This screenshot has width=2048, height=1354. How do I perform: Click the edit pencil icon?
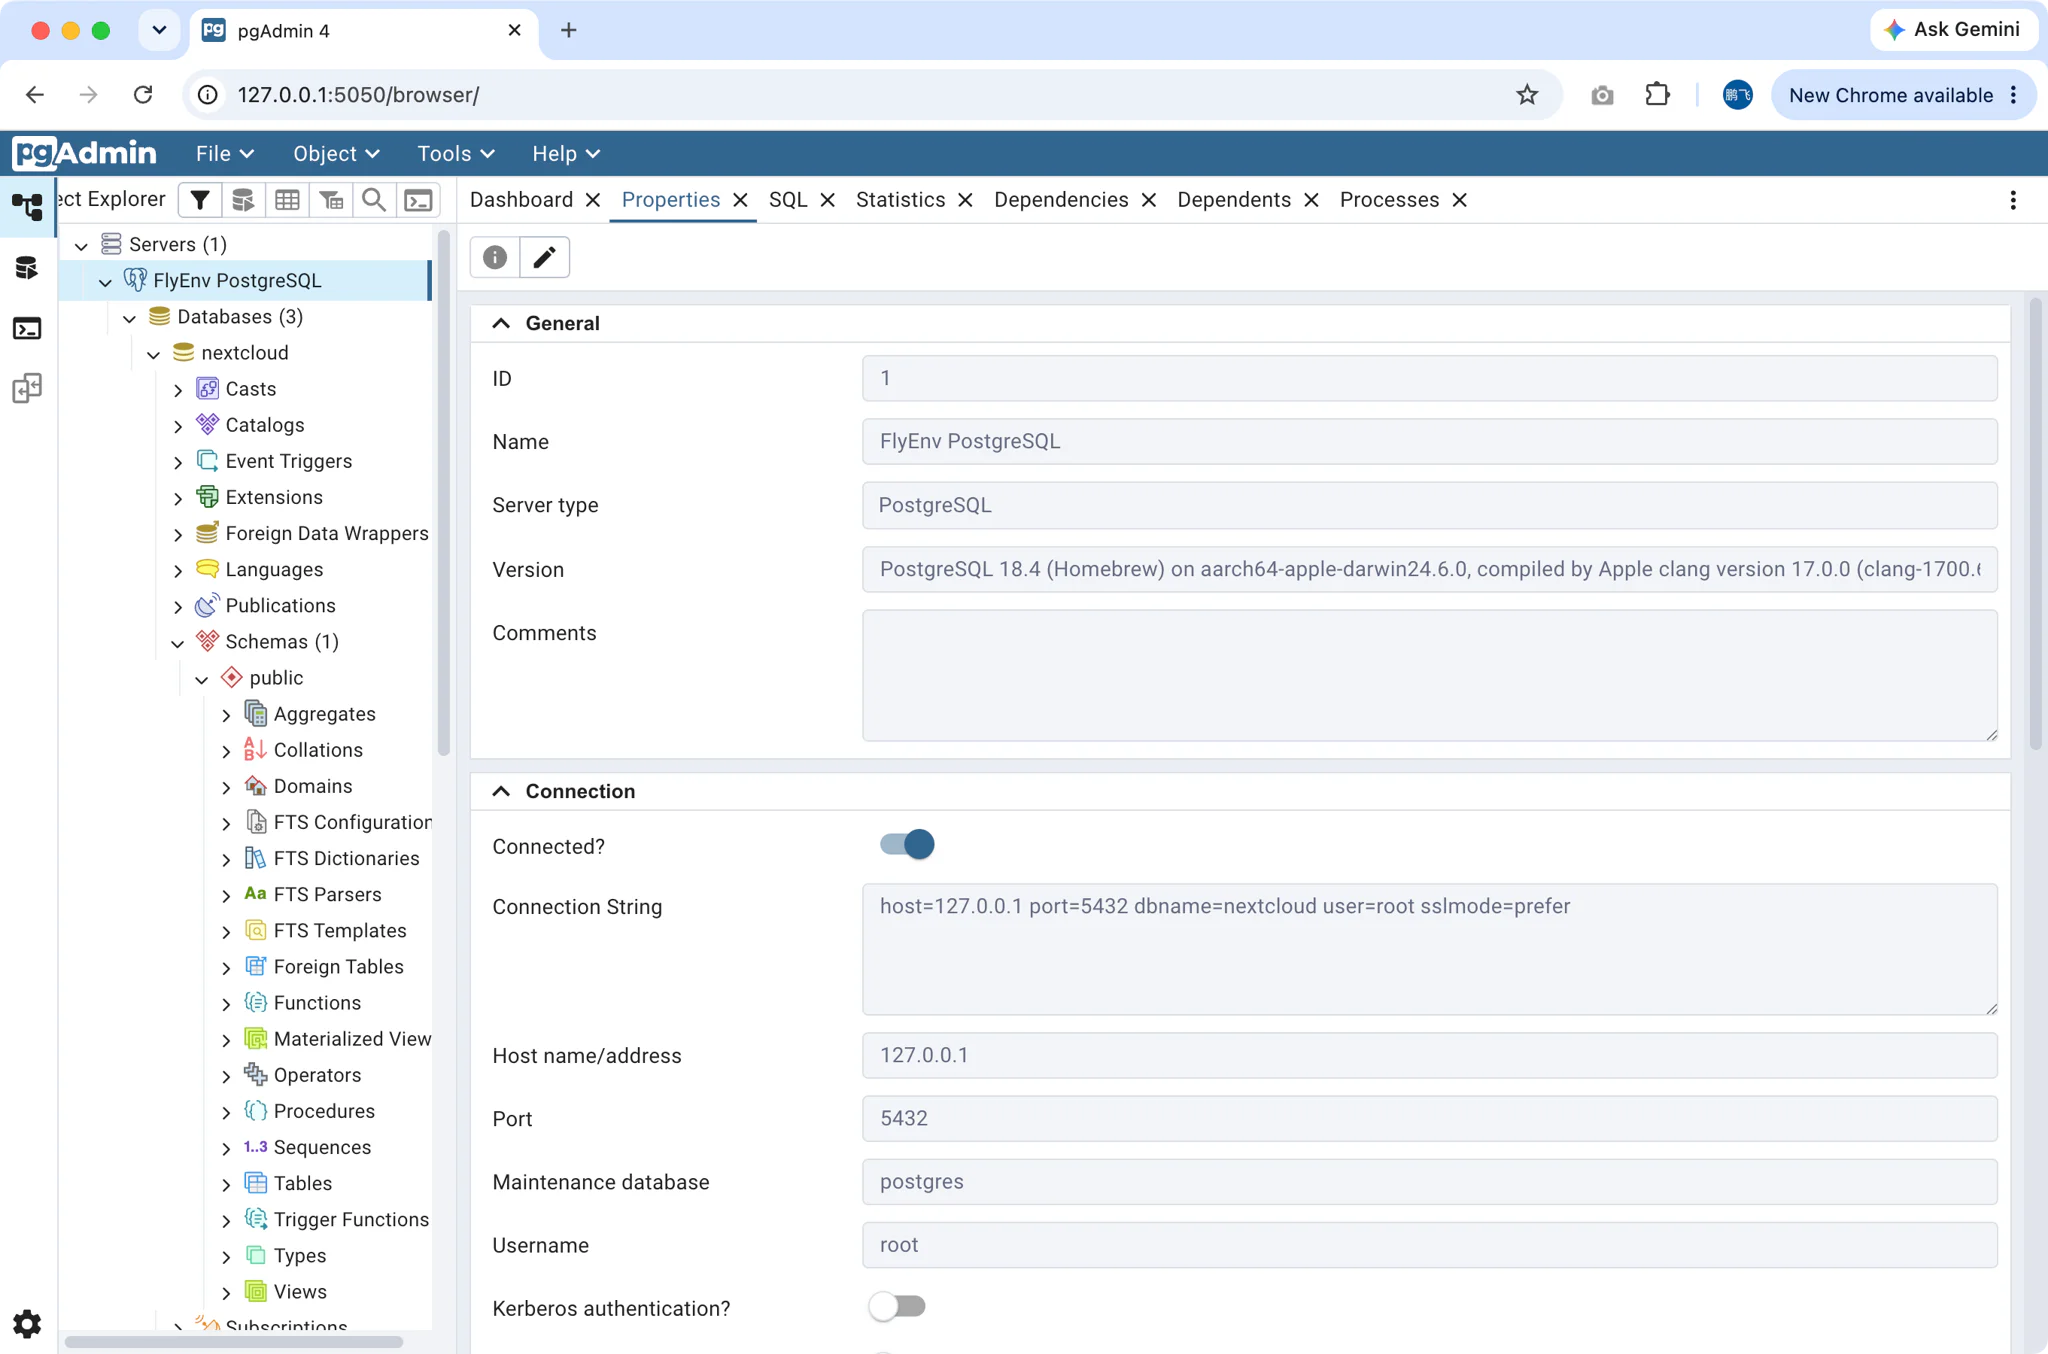tap(544, 257)
